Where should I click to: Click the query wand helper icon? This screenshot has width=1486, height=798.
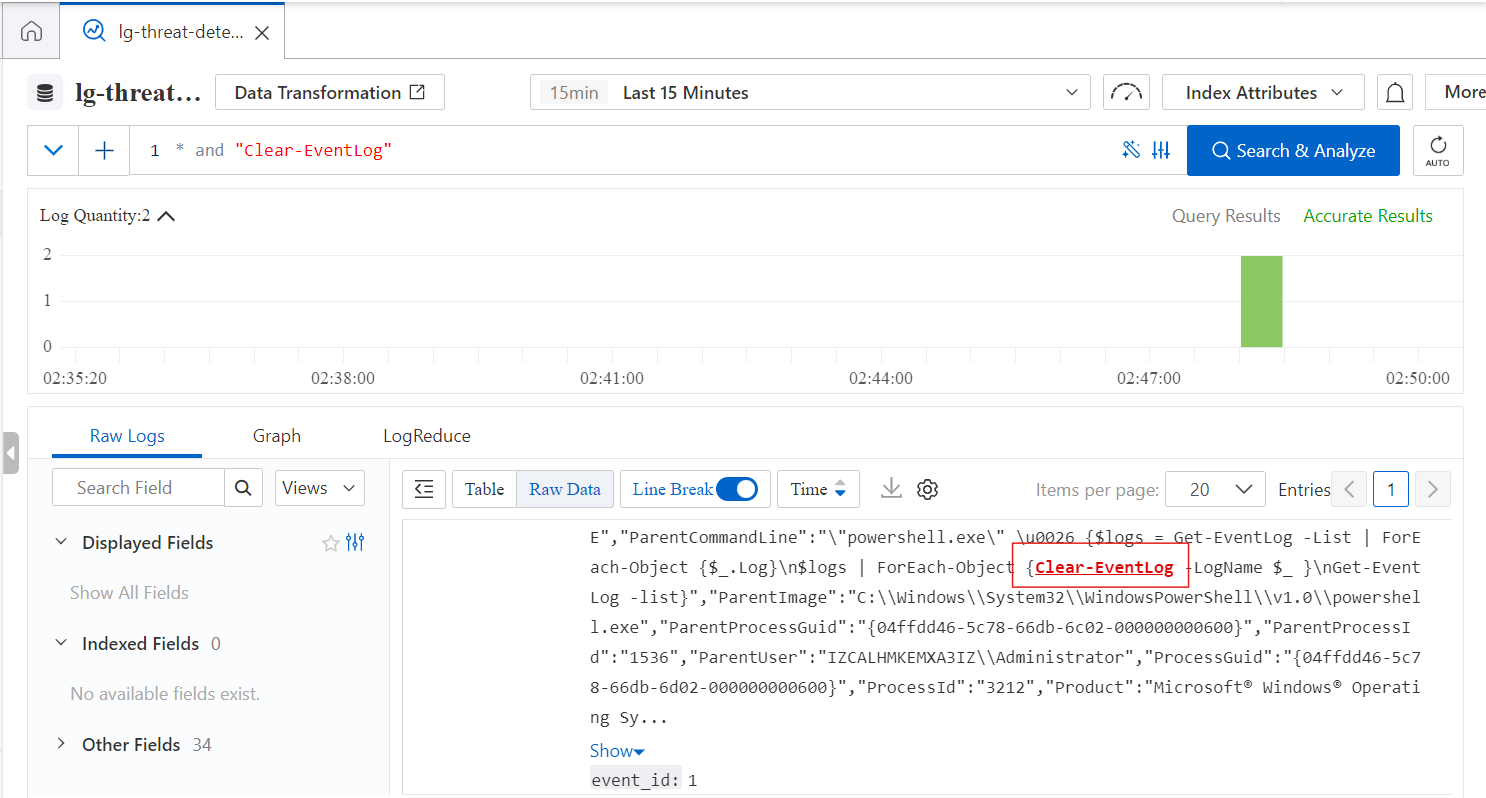1131,150
